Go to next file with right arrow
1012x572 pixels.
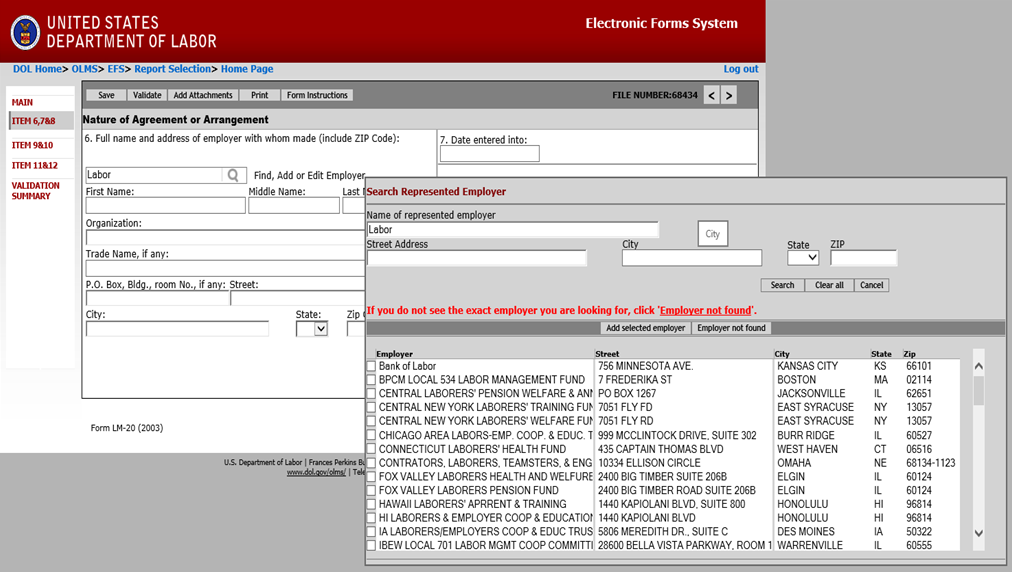(x=729, y=96)
